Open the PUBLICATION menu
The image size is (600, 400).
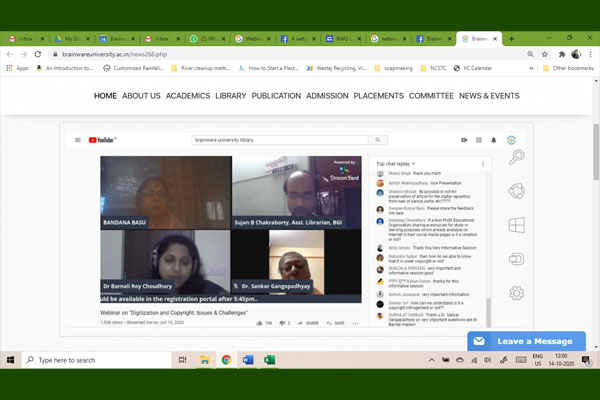click(x=276, y=96)
